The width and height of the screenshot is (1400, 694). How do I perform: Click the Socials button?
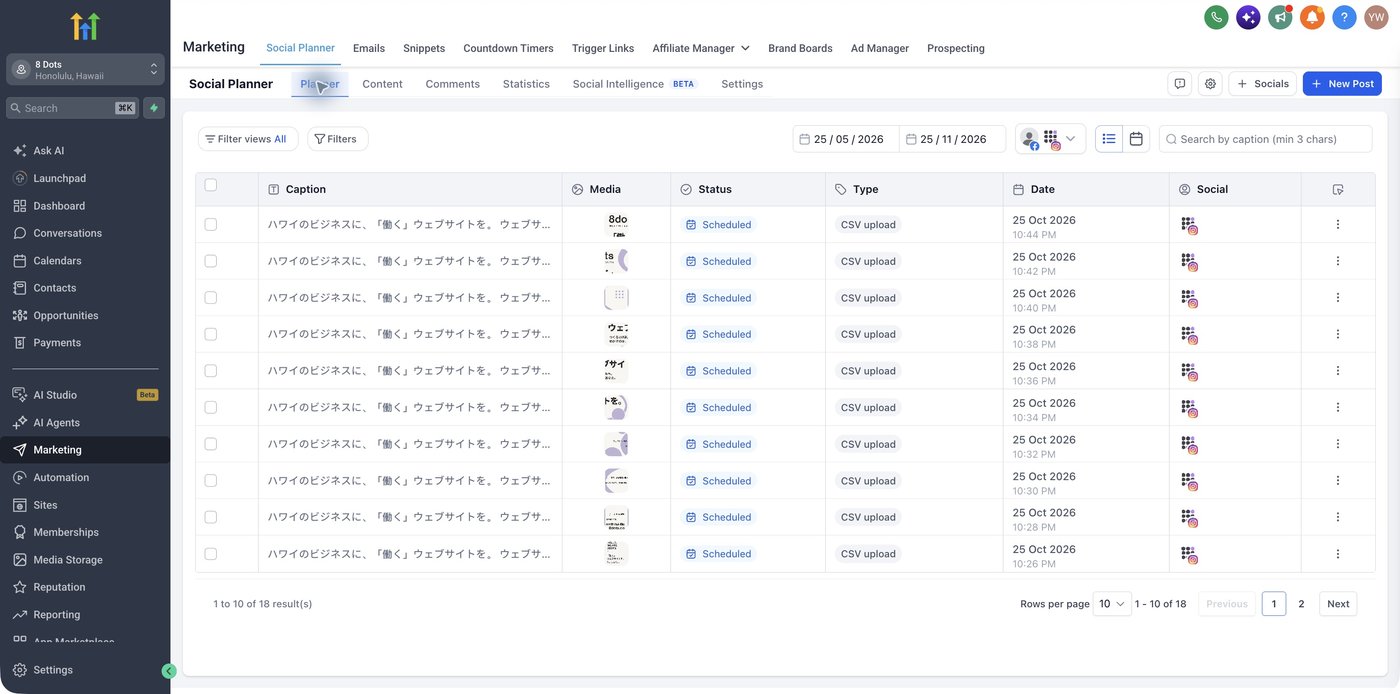pyautogui.click(x=1262, y=84)
